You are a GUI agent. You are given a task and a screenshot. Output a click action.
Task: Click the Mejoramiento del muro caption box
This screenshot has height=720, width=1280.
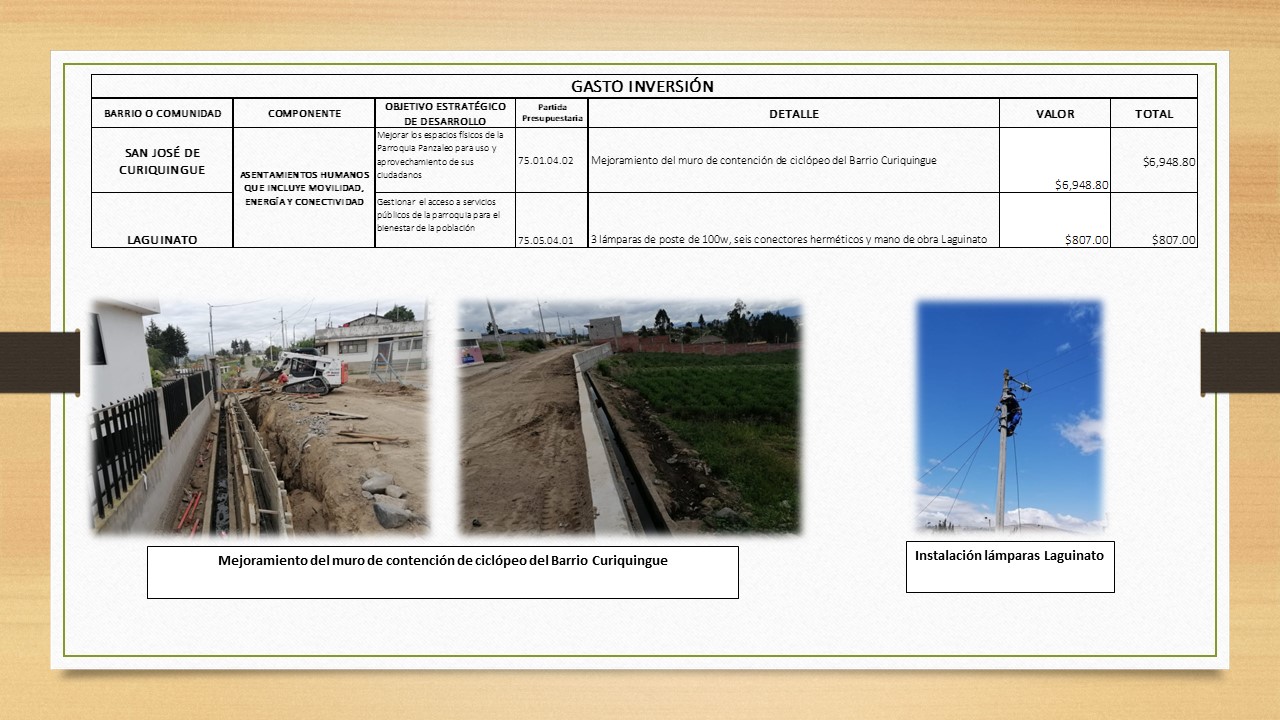pos(442,572)
